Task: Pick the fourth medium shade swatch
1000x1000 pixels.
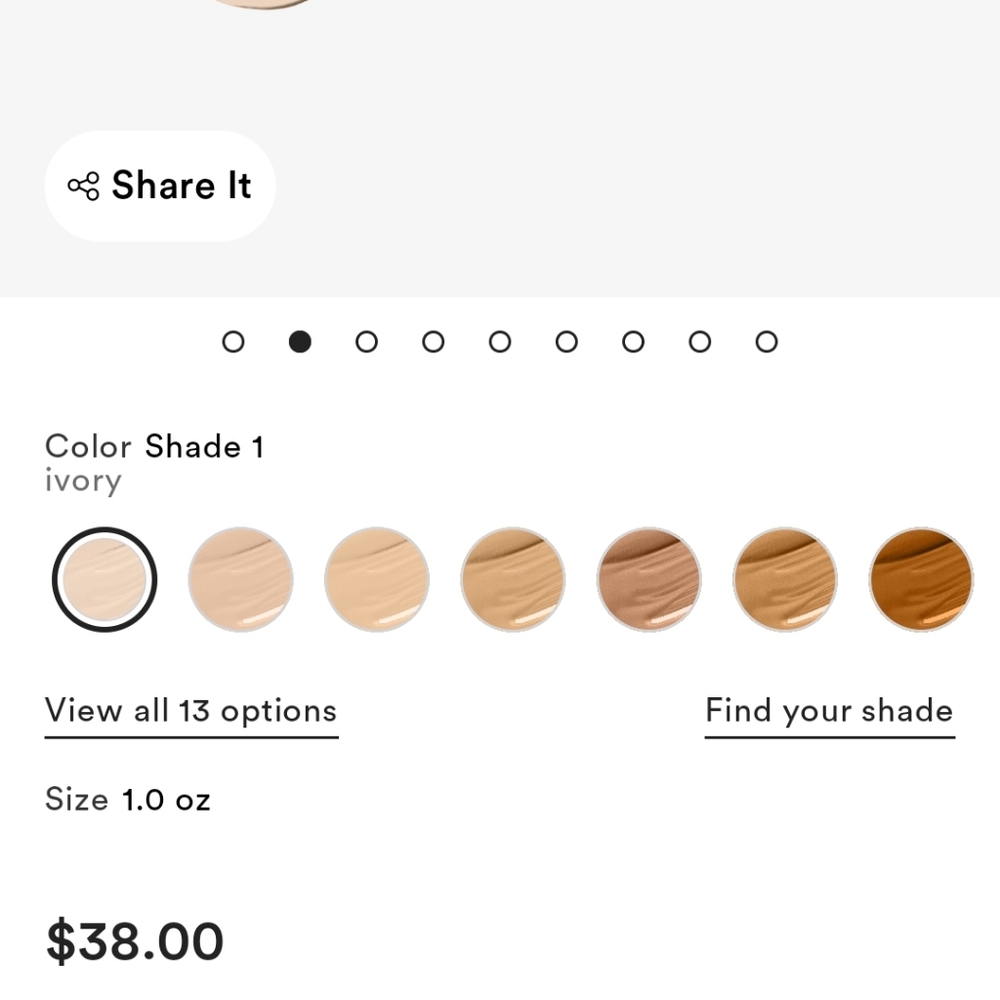Action: [512, 580]
